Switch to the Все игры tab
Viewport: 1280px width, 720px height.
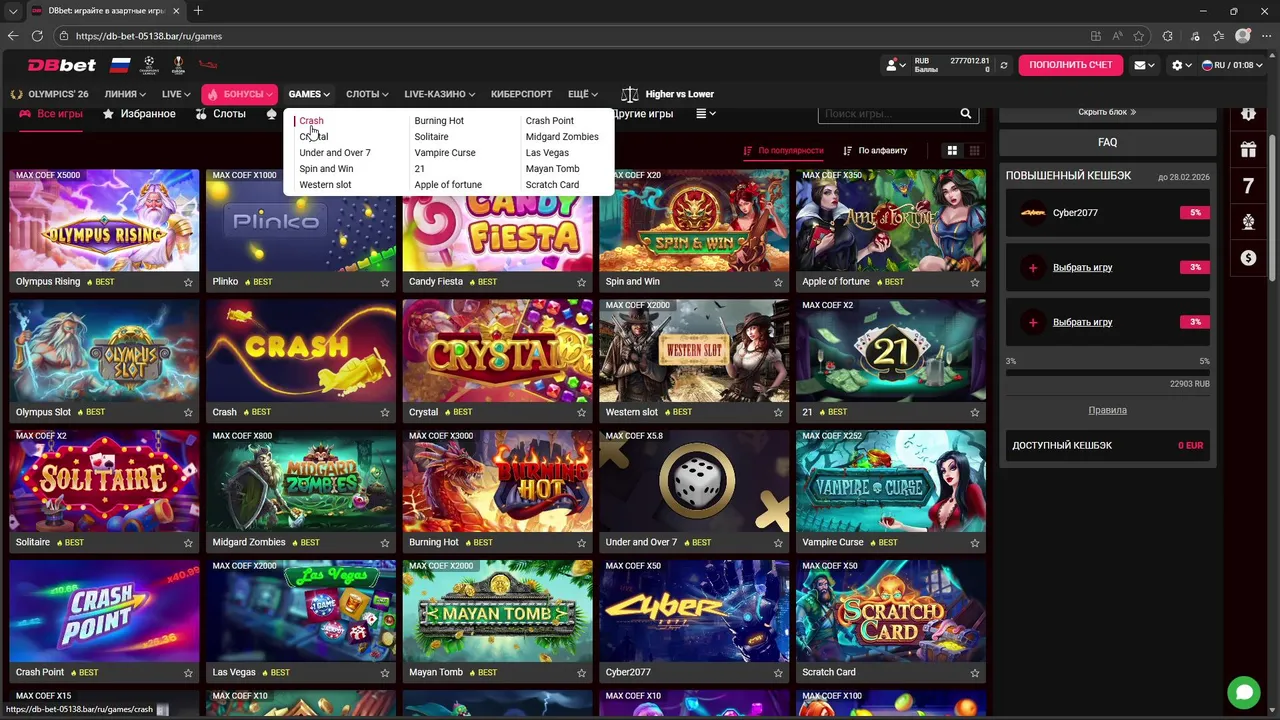pyautogui.click(x=51, y=114)
